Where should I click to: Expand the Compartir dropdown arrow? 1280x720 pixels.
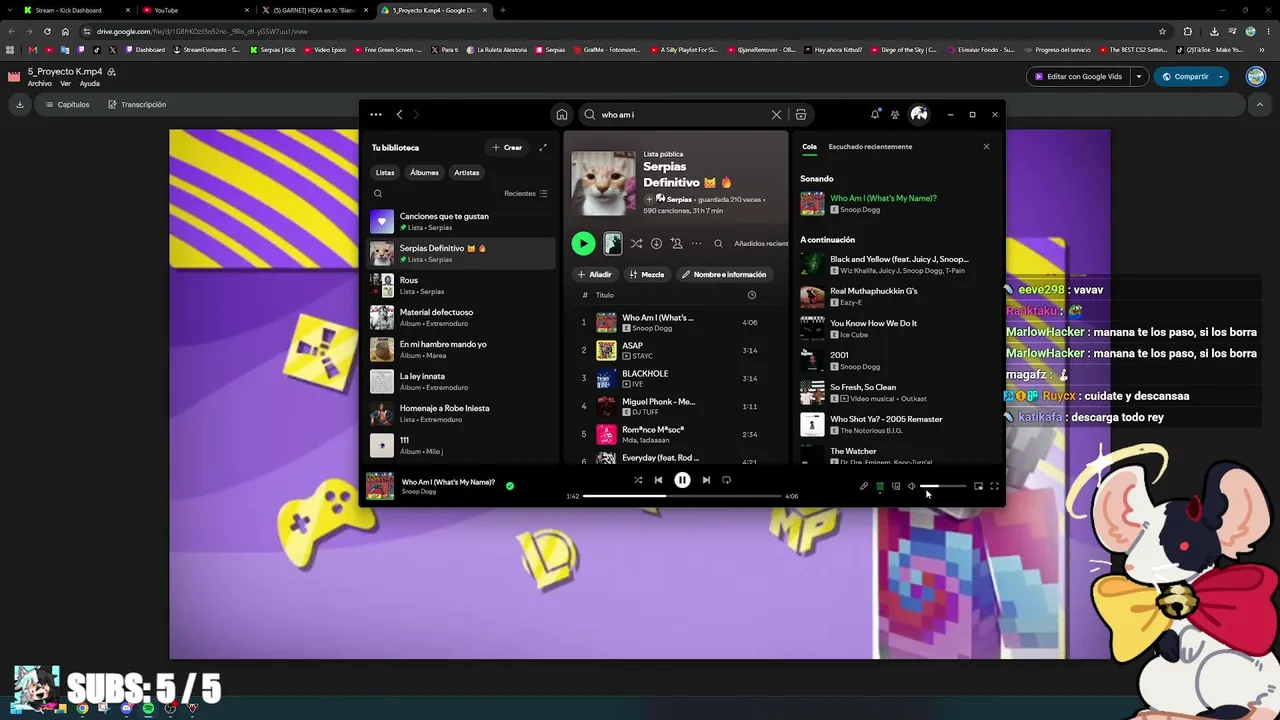[1220, 77]
